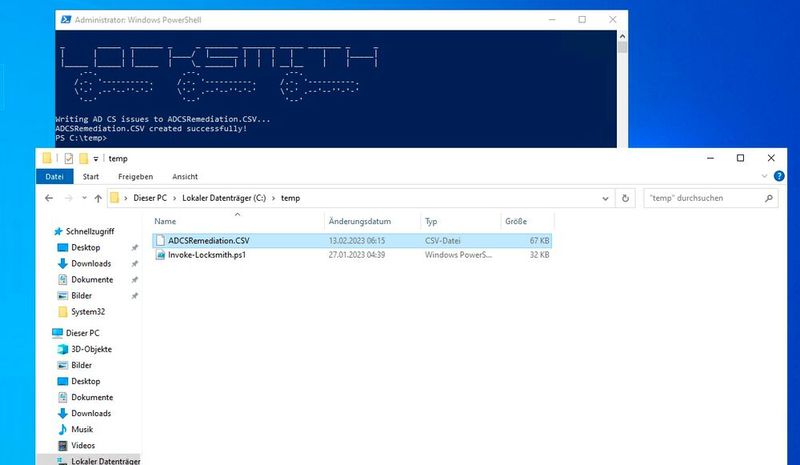Click the 67 KB size cell

539,240
